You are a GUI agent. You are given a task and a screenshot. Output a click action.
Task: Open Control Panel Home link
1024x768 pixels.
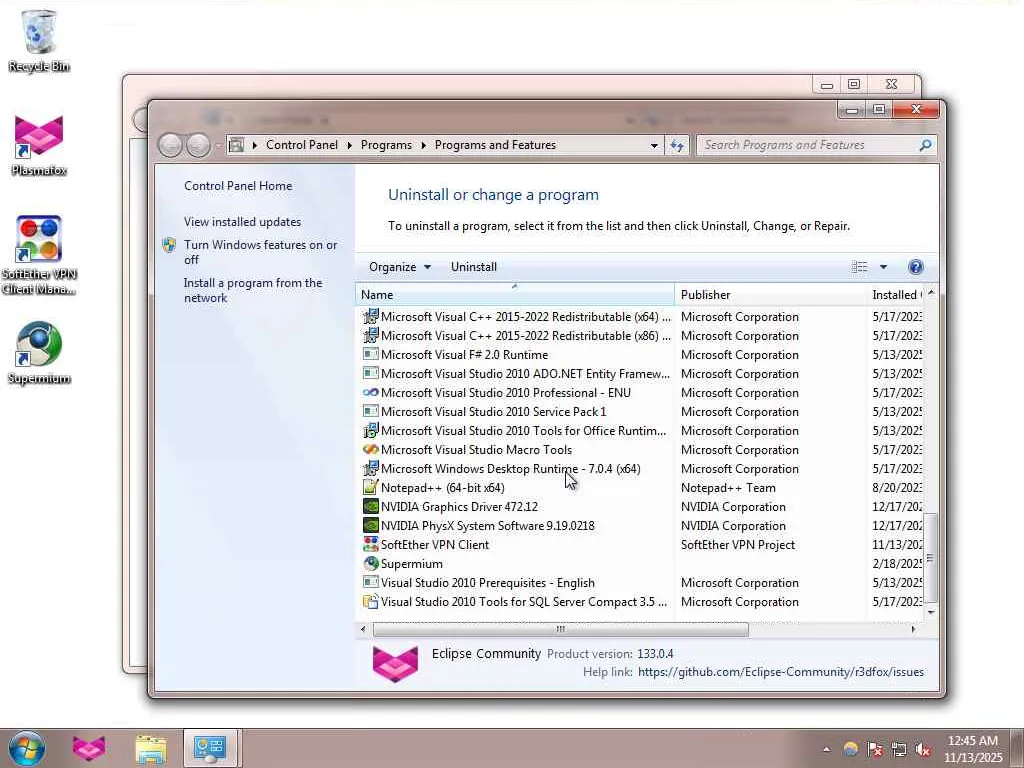(x=238, y=185)
